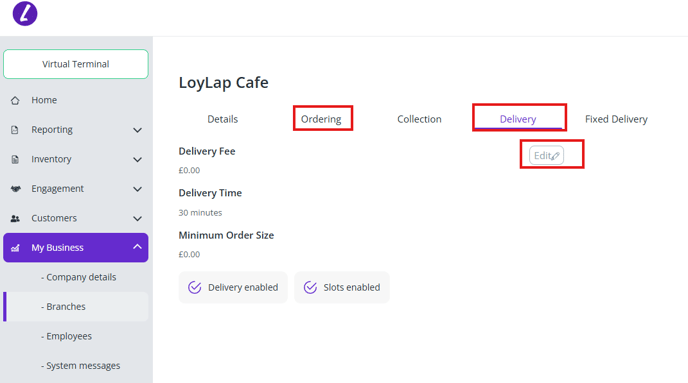Toggle the Slots enabled checkmark
The width and height of the screenshot is (688, 383).
310,287
